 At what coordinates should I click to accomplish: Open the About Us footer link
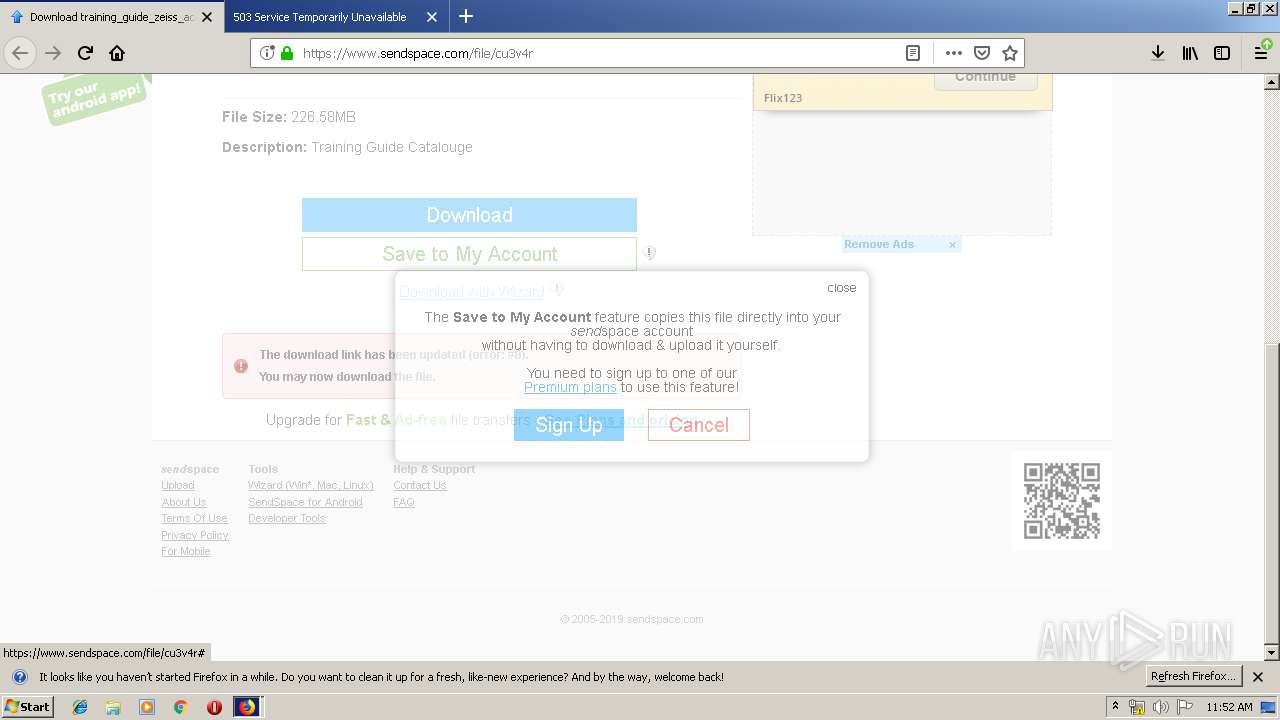(x=184, y=502)
